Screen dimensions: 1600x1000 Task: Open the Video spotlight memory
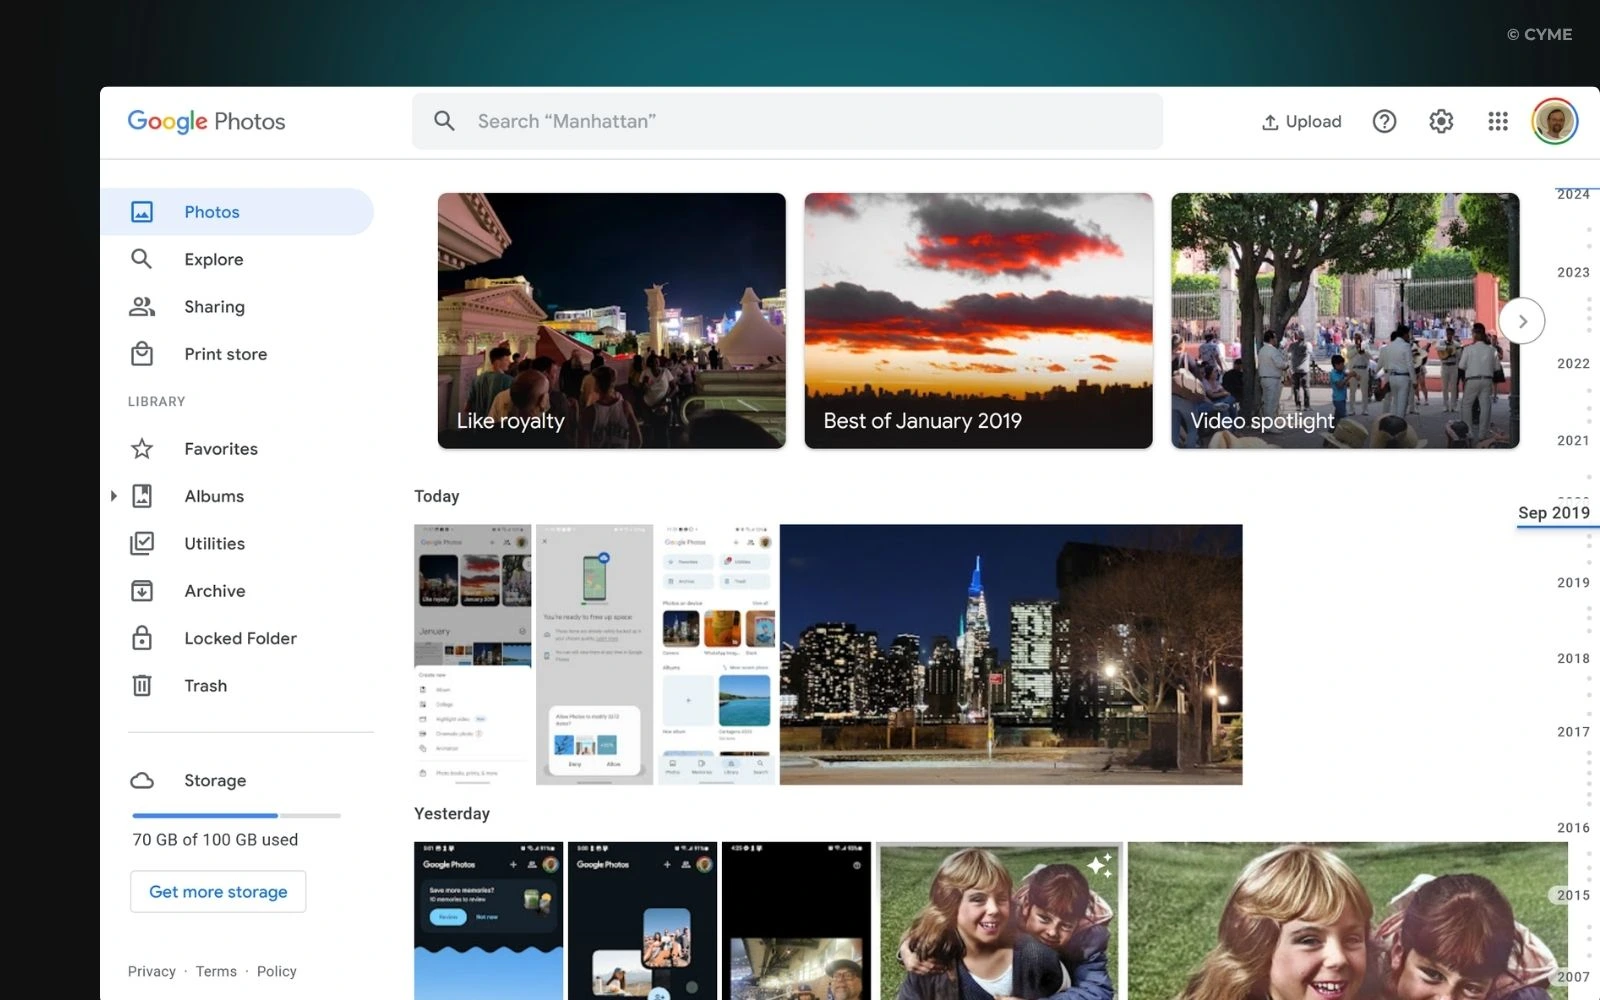1345,321
